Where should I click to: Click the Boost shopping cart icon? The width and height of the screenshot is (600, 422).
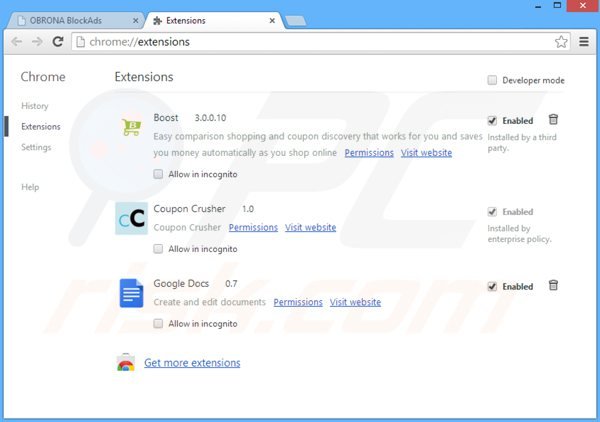[x=131, y=127]
